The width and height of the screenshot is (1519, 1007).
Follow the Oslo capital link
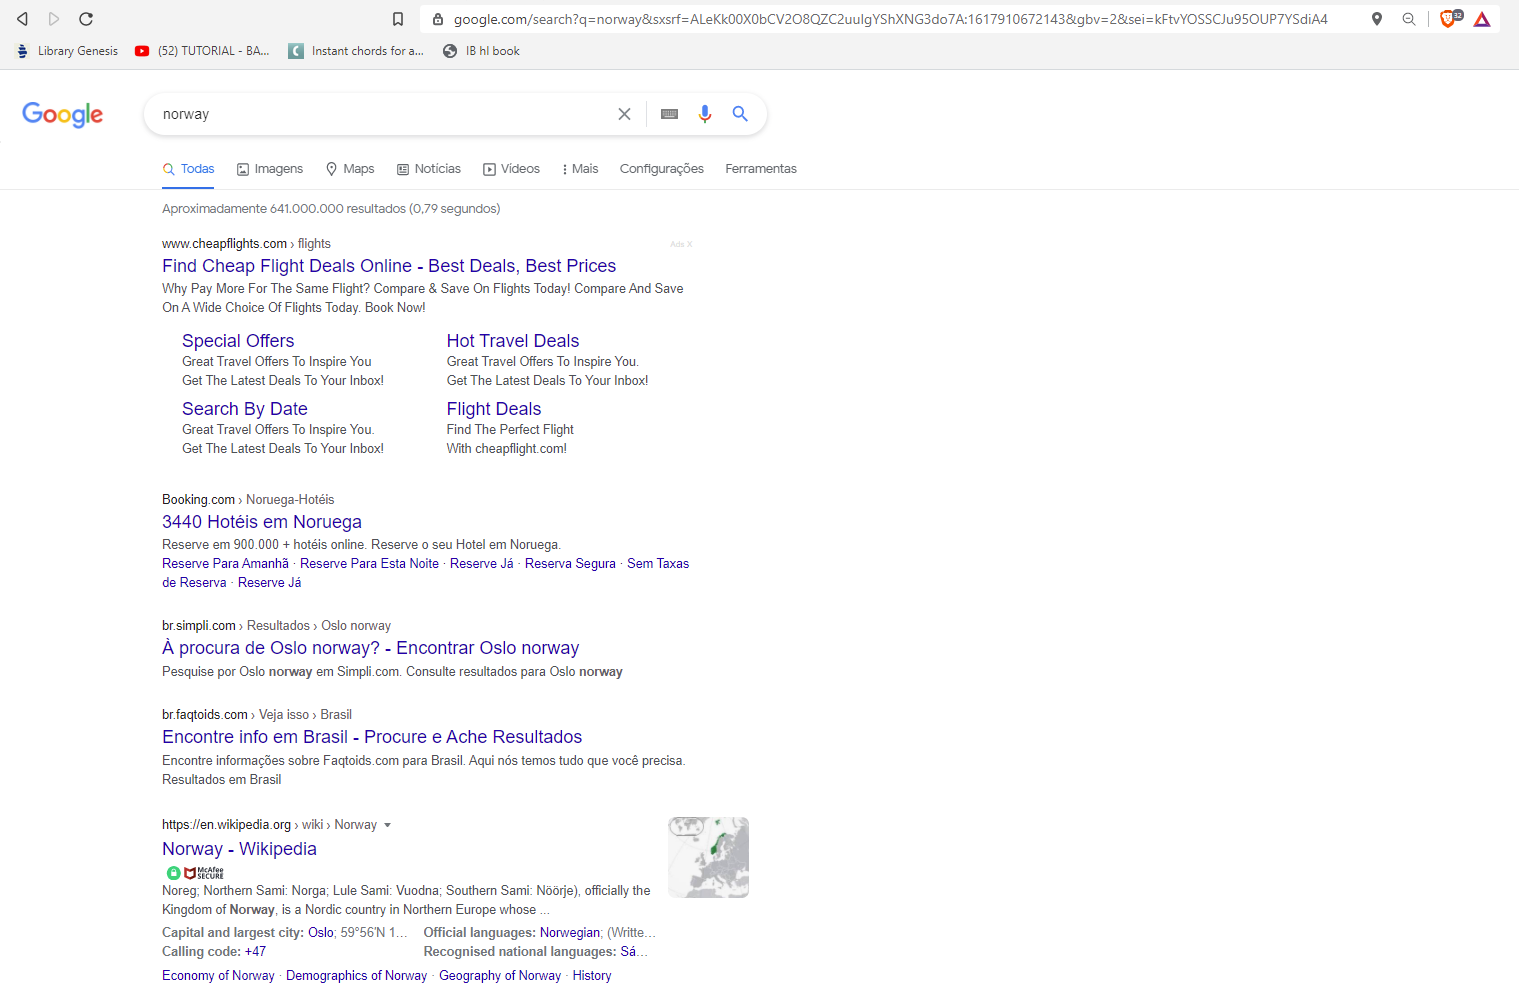(321, 933)
